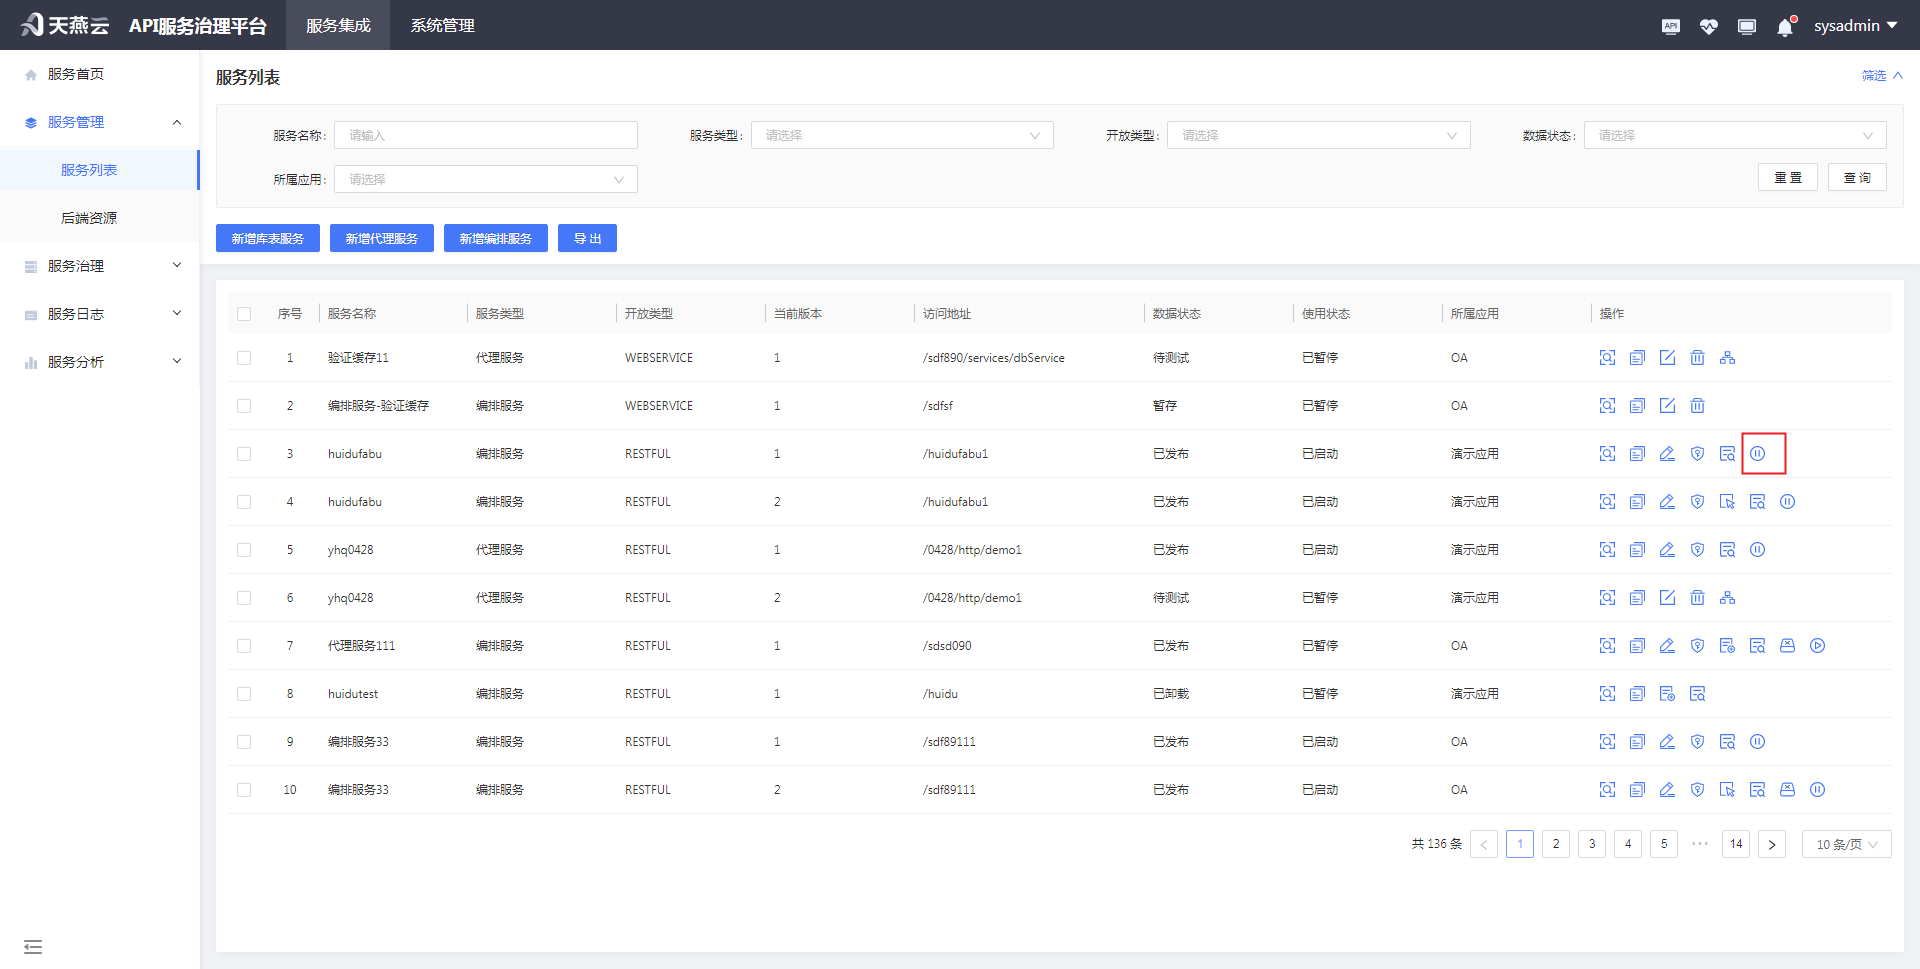
Task: Click the API monitor icon in header
Action: 1670,27
